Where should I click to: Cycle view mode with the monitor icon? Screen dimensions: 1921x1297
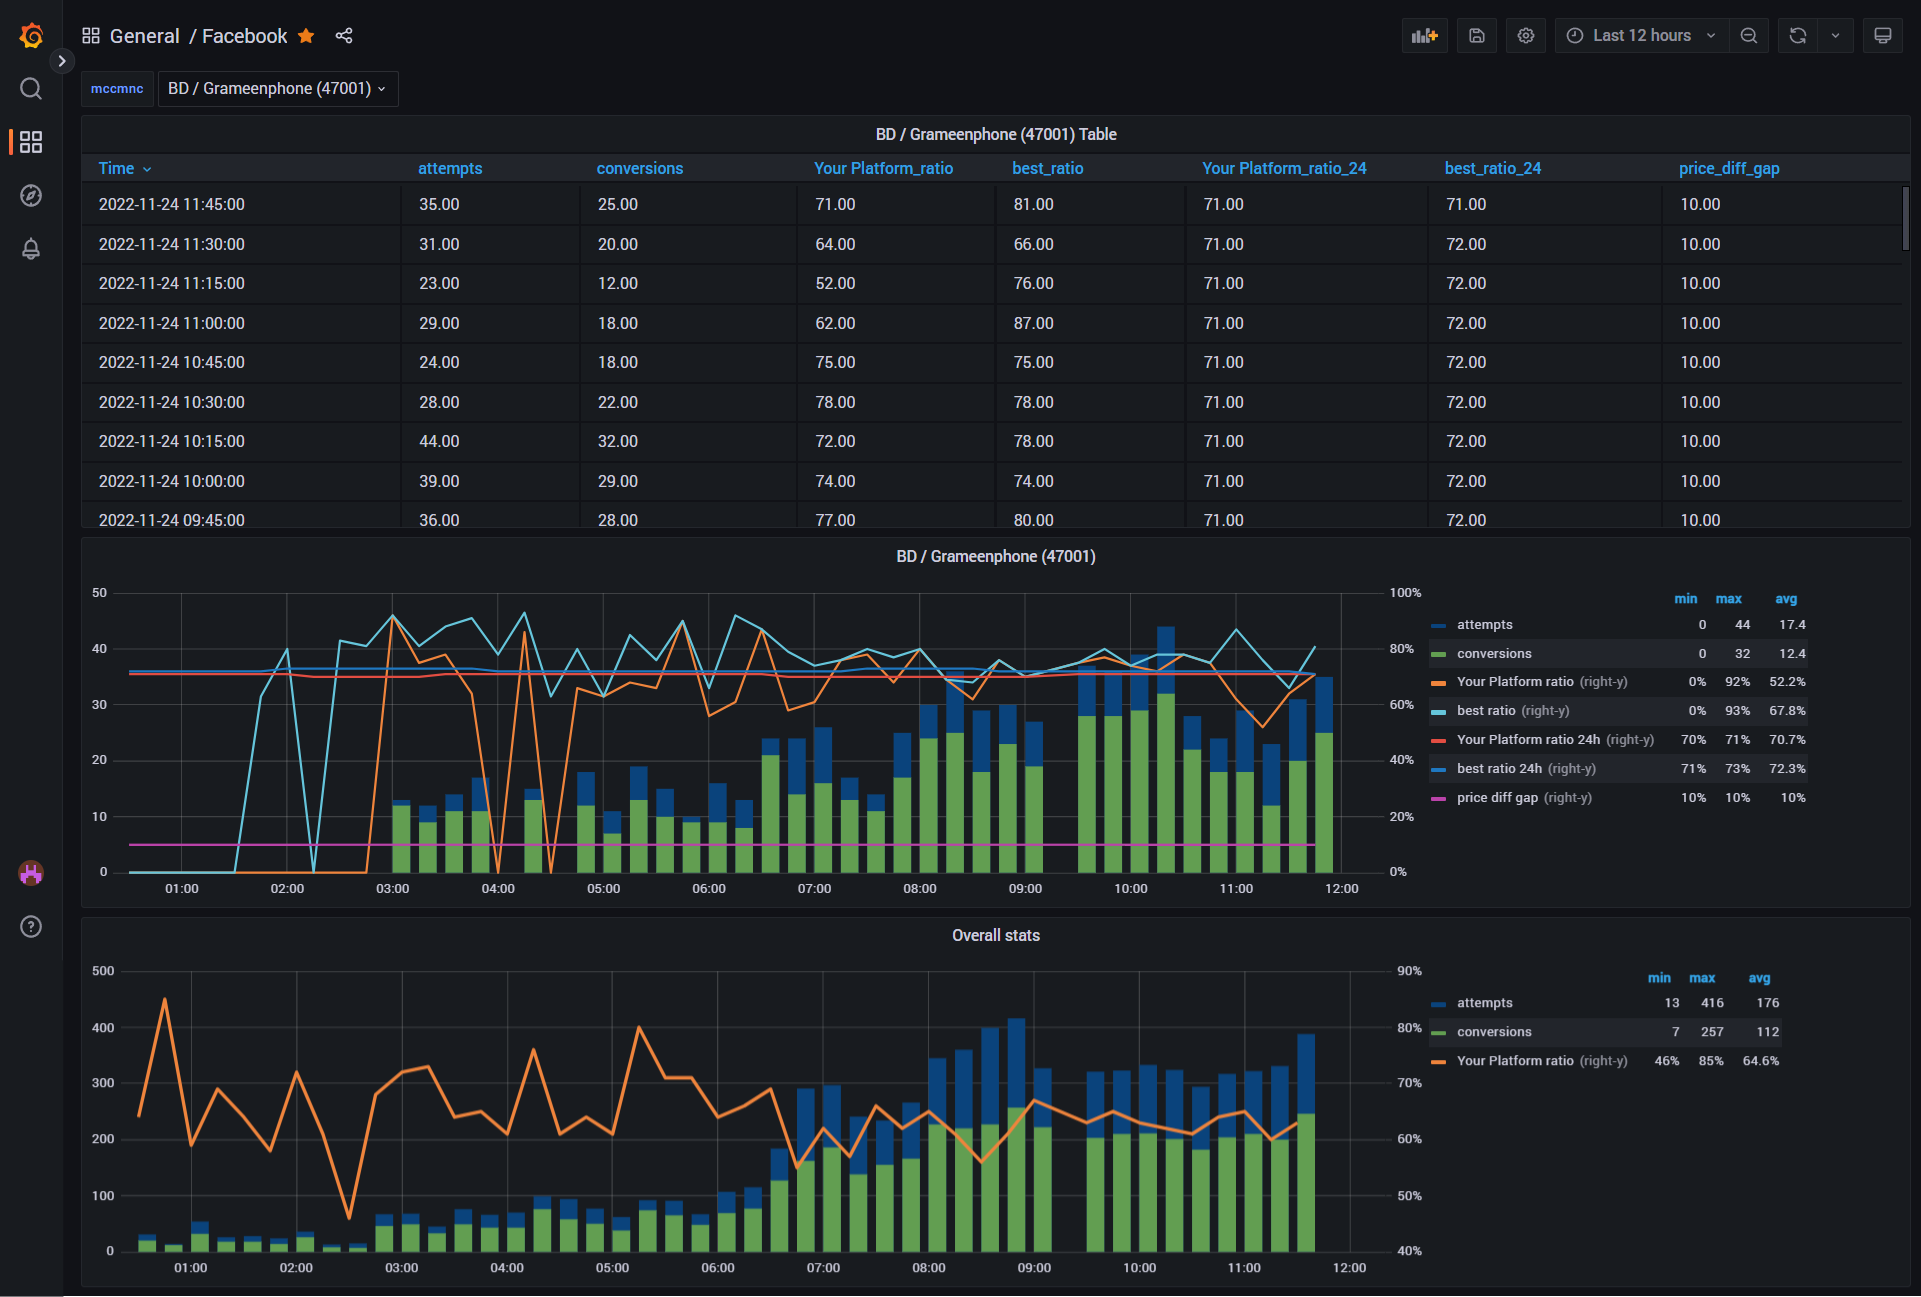(1883, 36)
